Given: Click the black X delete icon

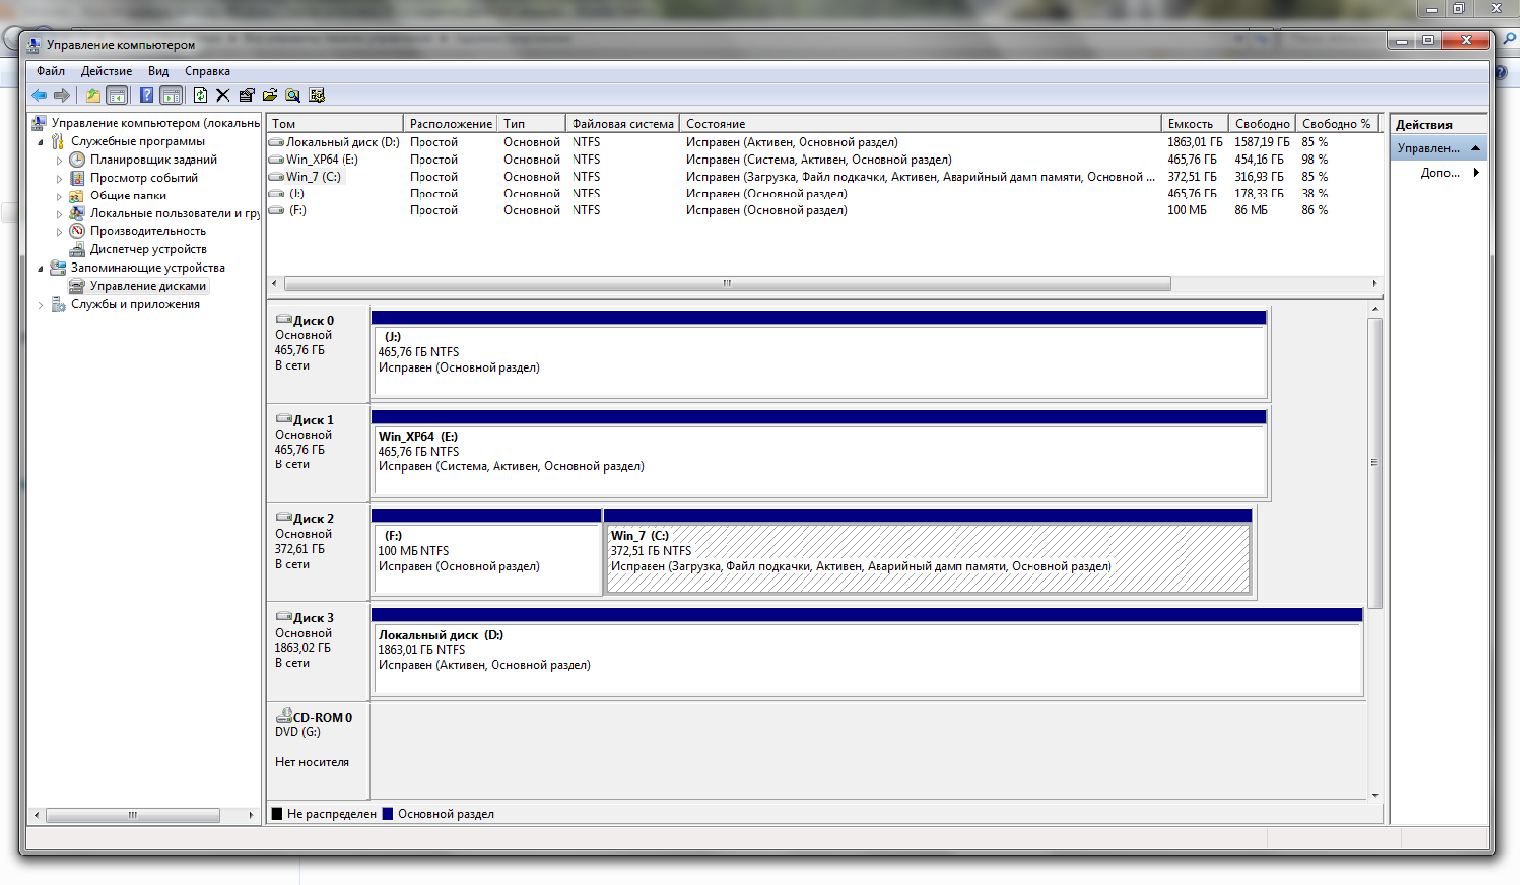Looking at the screenshot, I should (222, 95).
